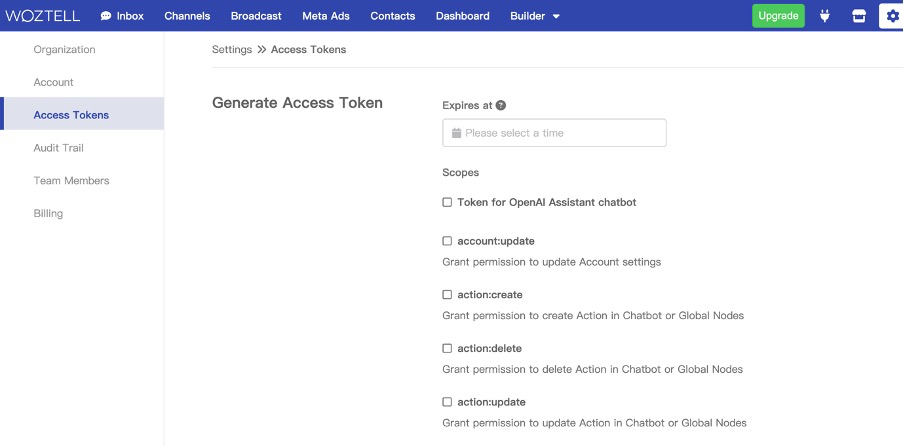The width and height of the screenshot is (904, 446).
Task: Expand the Builder dropdown menu
Action: point(535,16)
